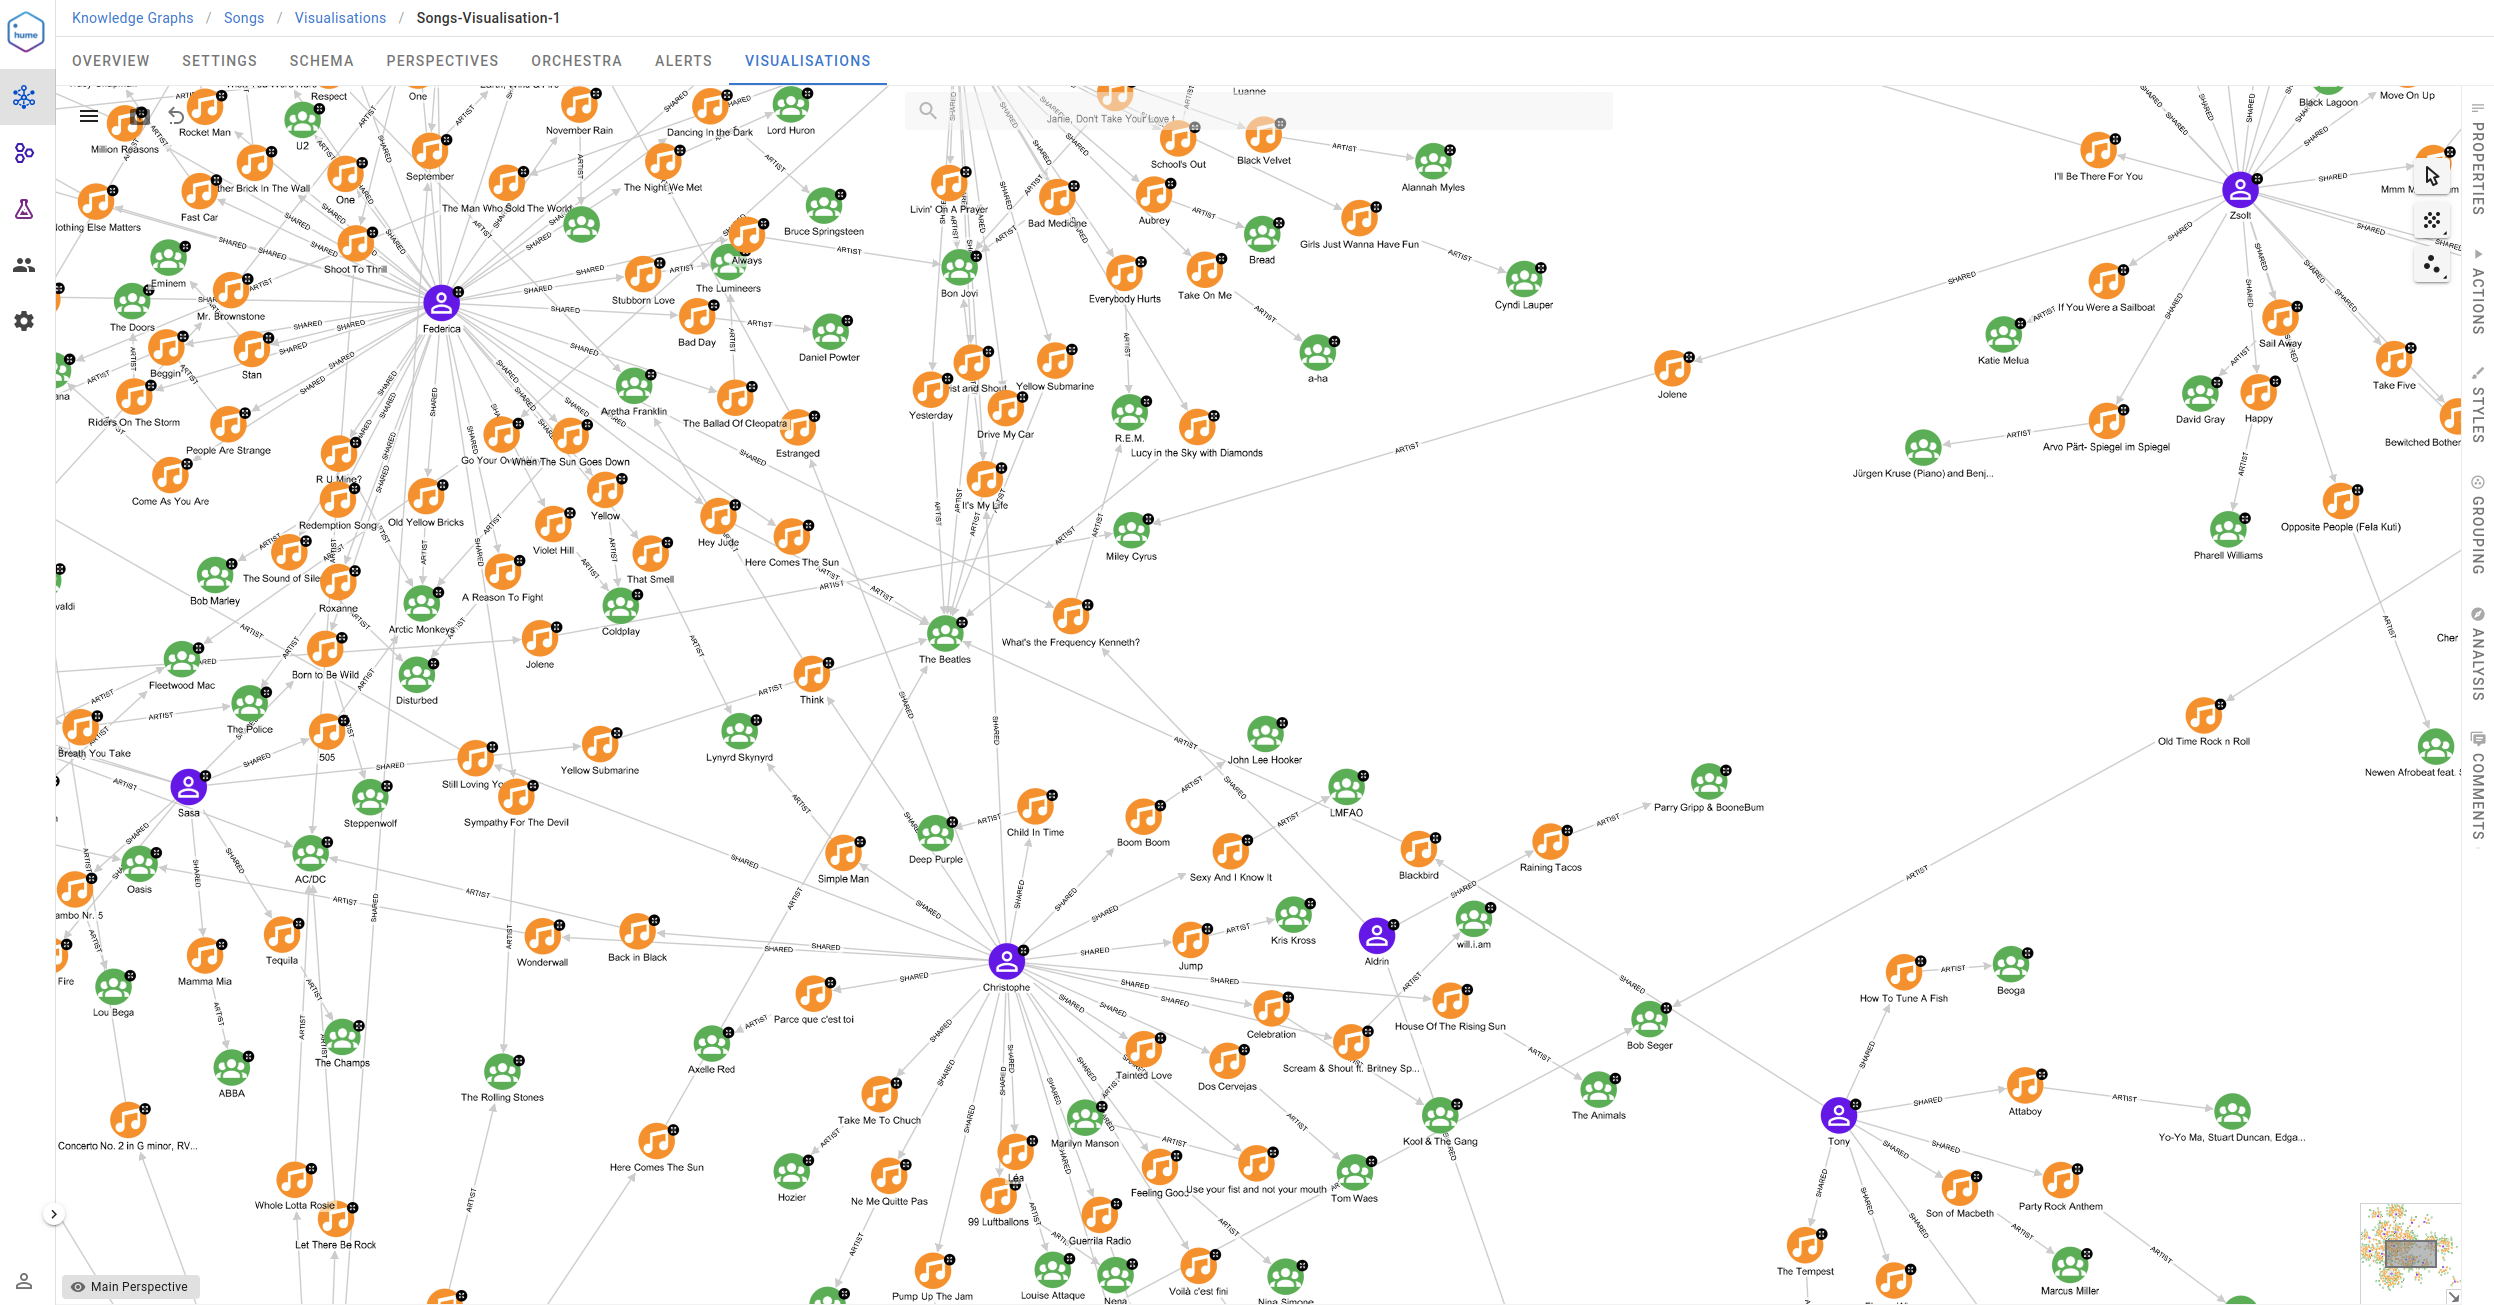Expand the Grouping side panel
Screen dimensions: 2494x1305
coord(2477,525)
